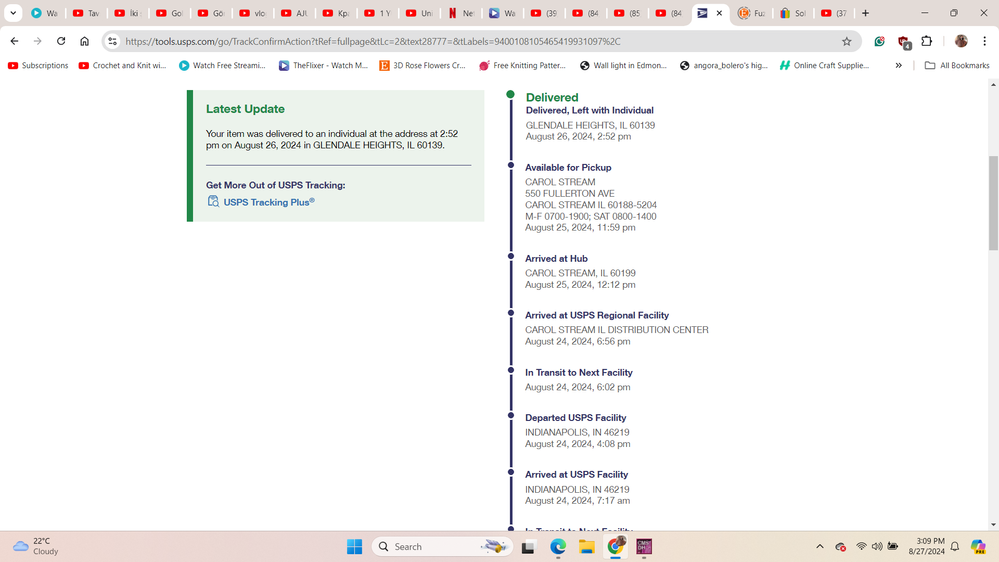
Task: Select 'Latest Update' heading
Action: (x=245, y=109)
